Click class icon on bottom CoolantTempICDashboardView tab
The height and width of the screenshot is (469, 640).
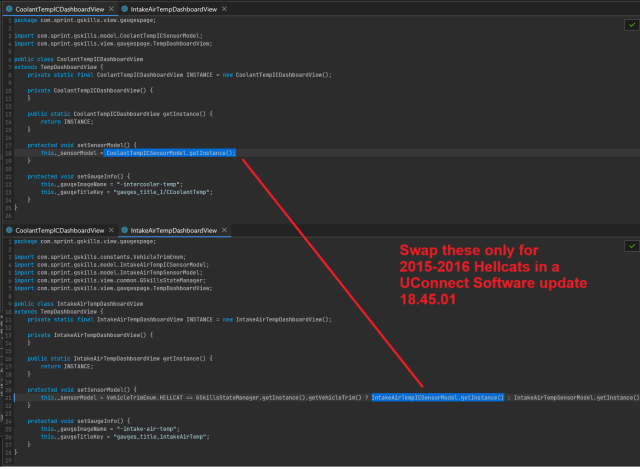click(8, 230)
